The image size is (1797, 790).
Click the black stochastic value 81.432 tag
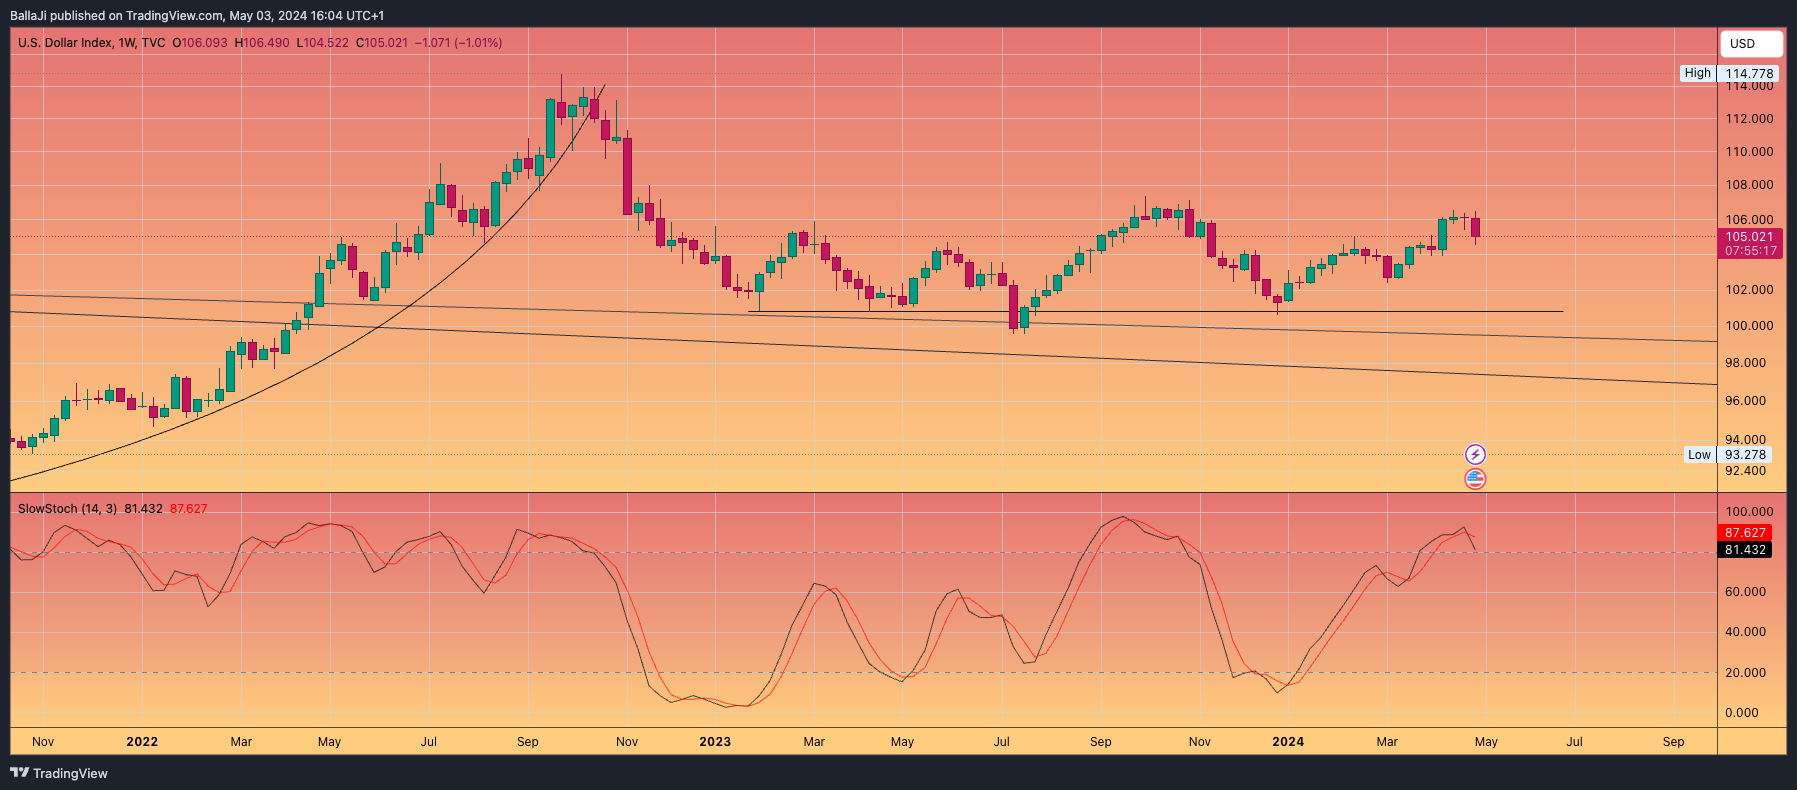(1745, 550)
